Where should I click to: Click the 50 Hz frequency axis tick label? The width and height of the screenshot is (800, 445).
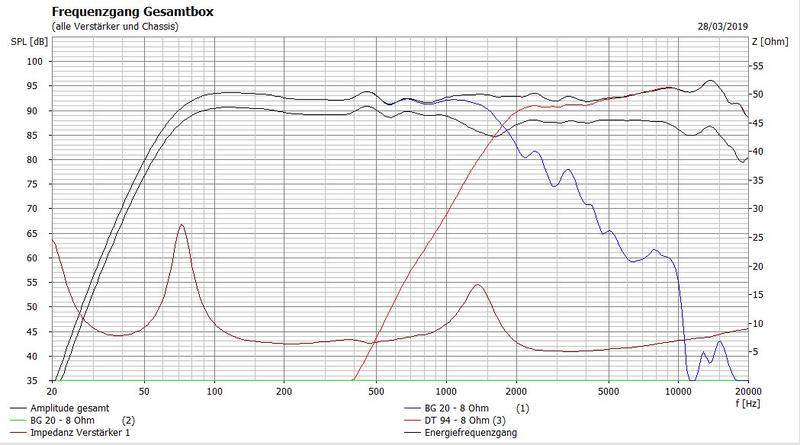click(144, 391)
